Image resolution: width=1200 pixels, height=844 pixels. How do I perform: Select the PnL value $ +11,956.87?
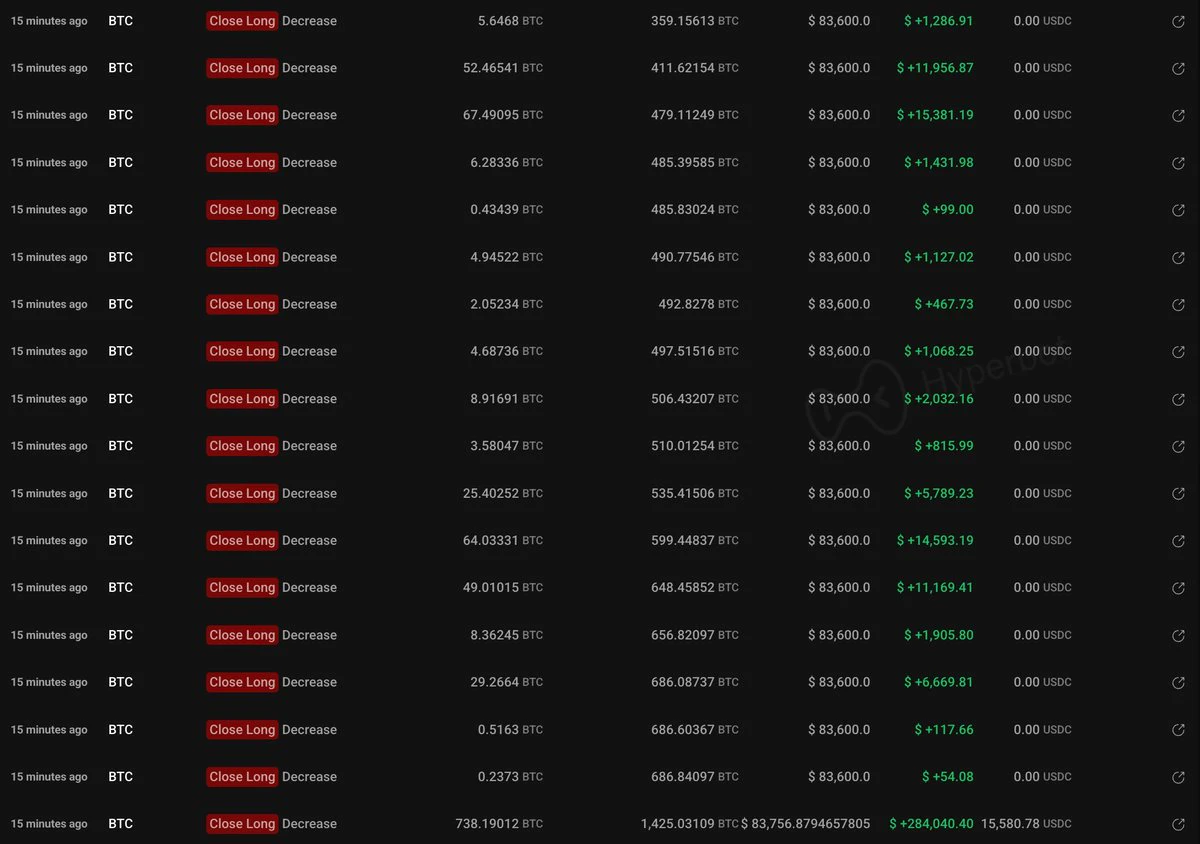(935, 68)
